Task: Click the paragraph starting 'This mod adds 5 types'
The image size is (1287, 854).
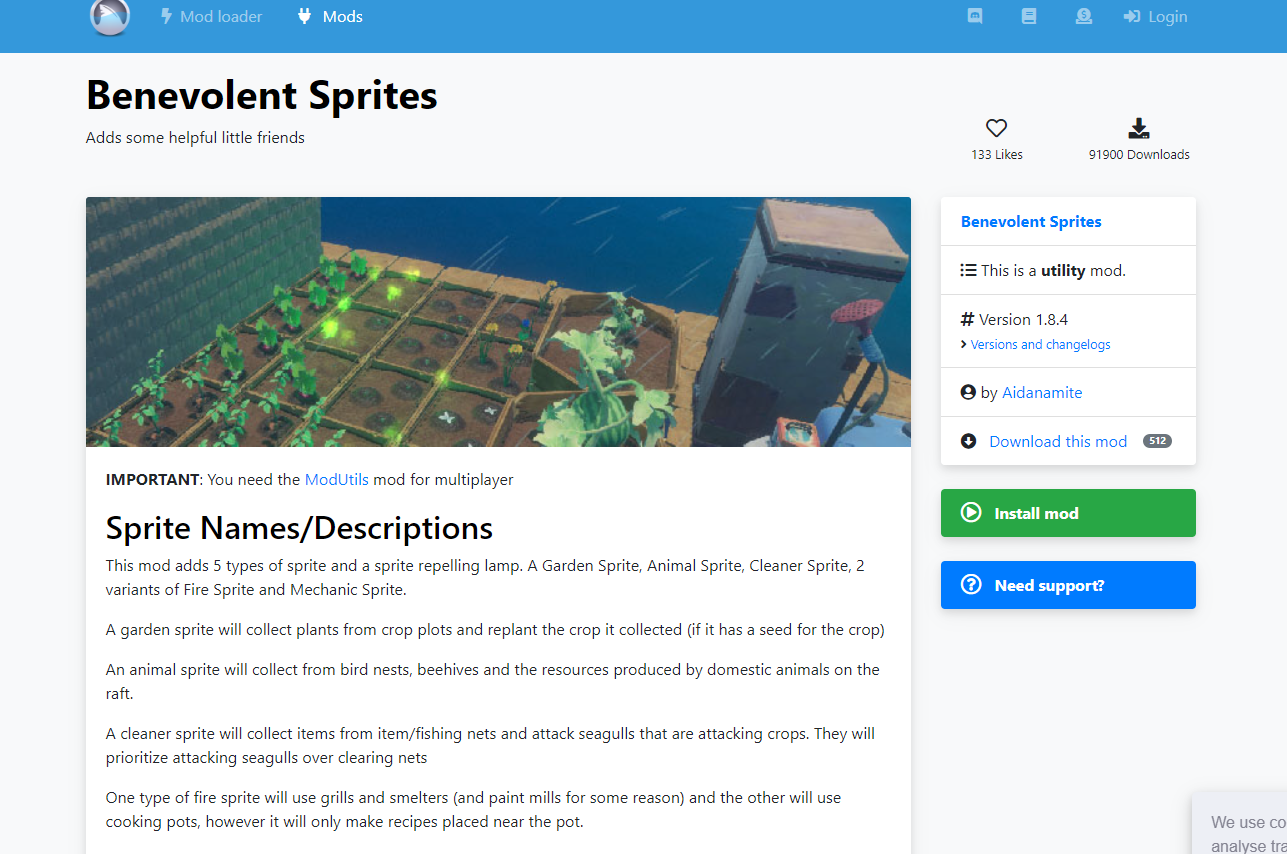Action: click(485, 578)
